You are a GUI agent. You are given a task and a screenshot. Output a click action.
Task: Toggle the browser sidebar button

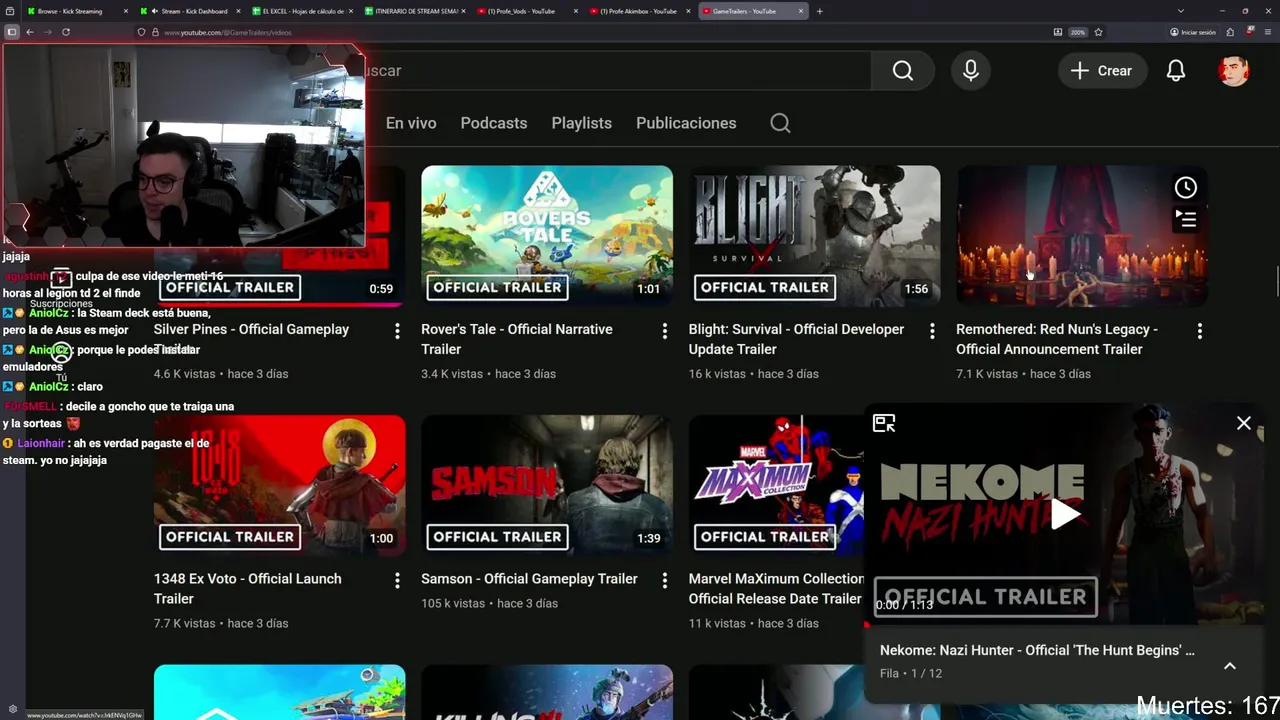[x=11, y=32]
